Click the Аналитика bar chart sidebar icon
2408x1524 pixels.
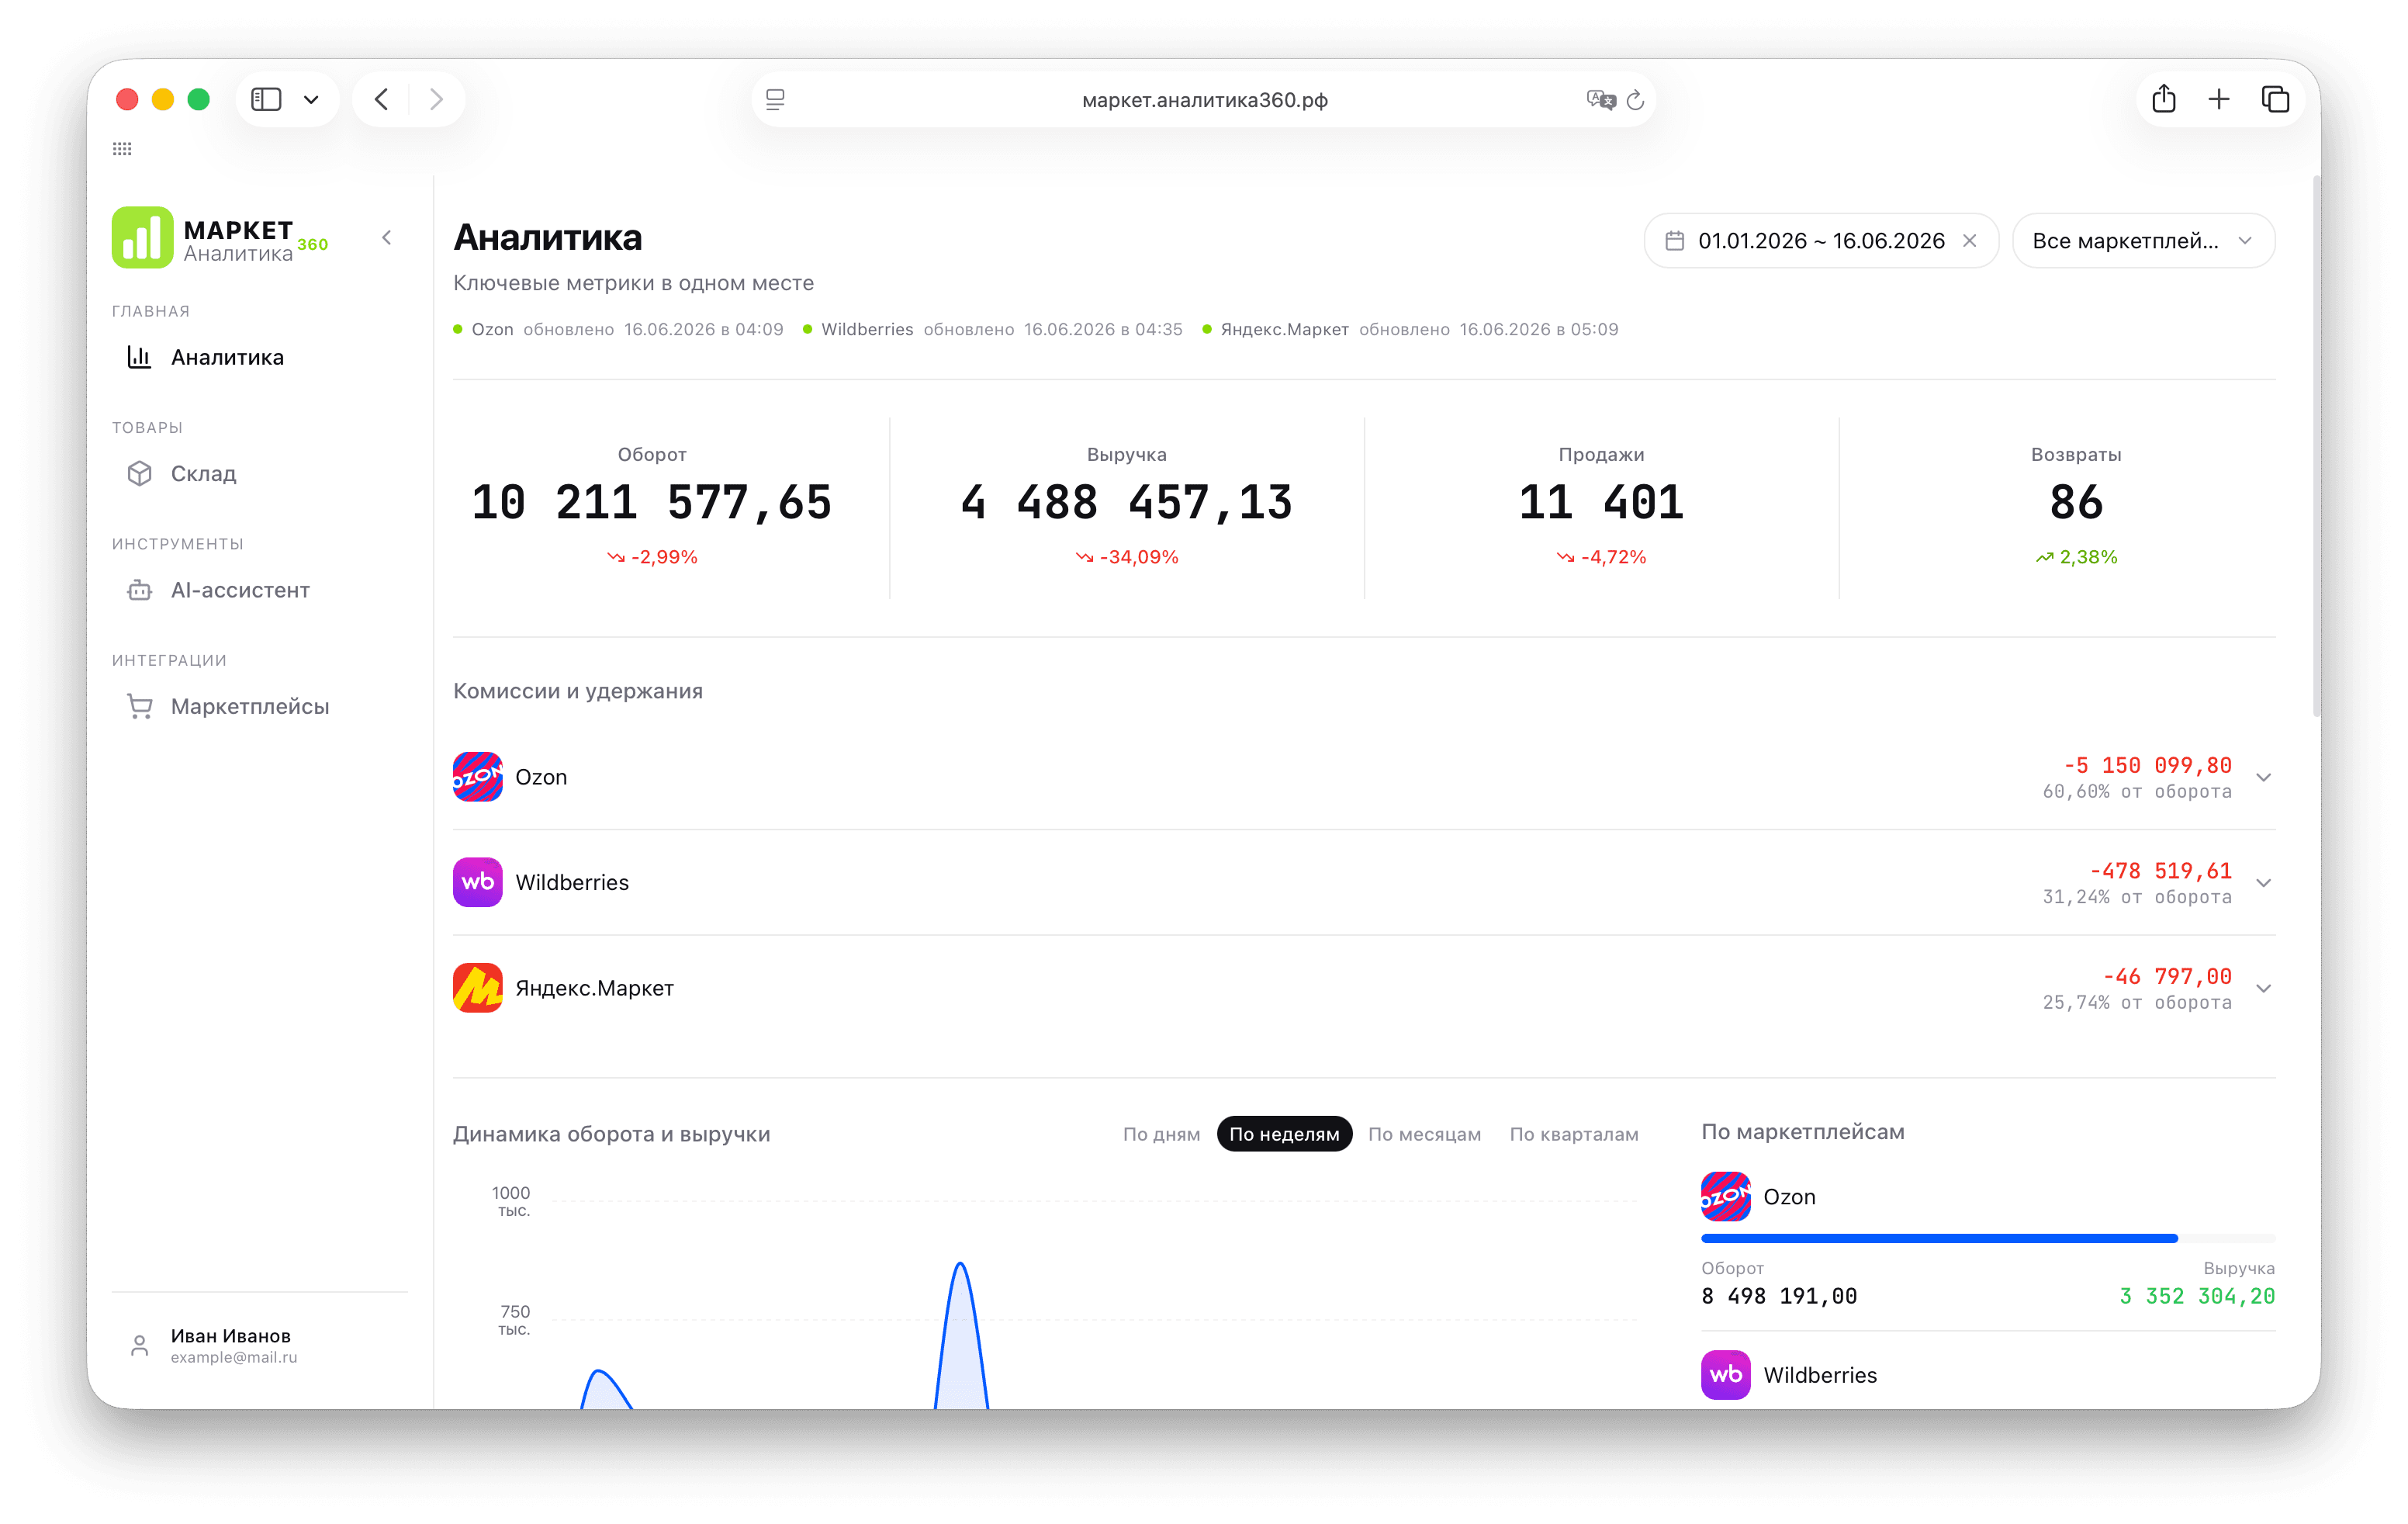[139, 357]
